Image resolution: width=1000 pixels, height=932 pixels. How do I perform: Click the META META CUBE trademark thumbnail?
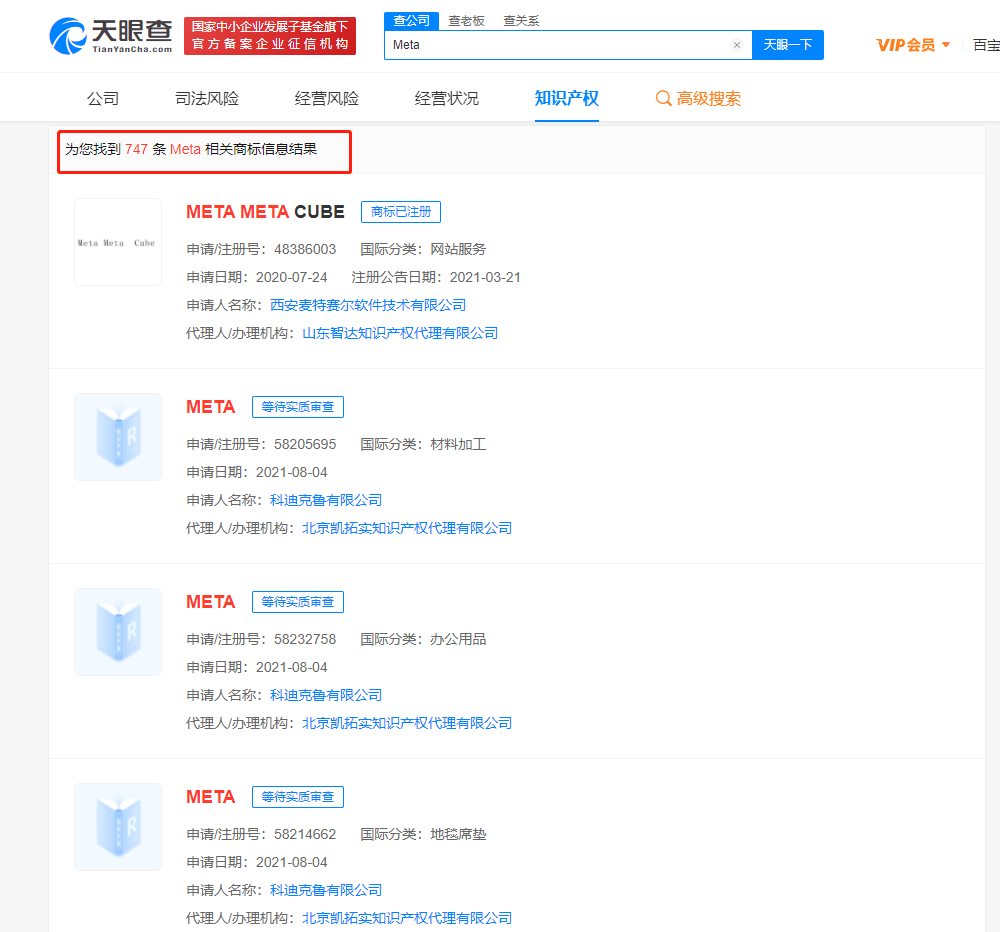(117, 241)
